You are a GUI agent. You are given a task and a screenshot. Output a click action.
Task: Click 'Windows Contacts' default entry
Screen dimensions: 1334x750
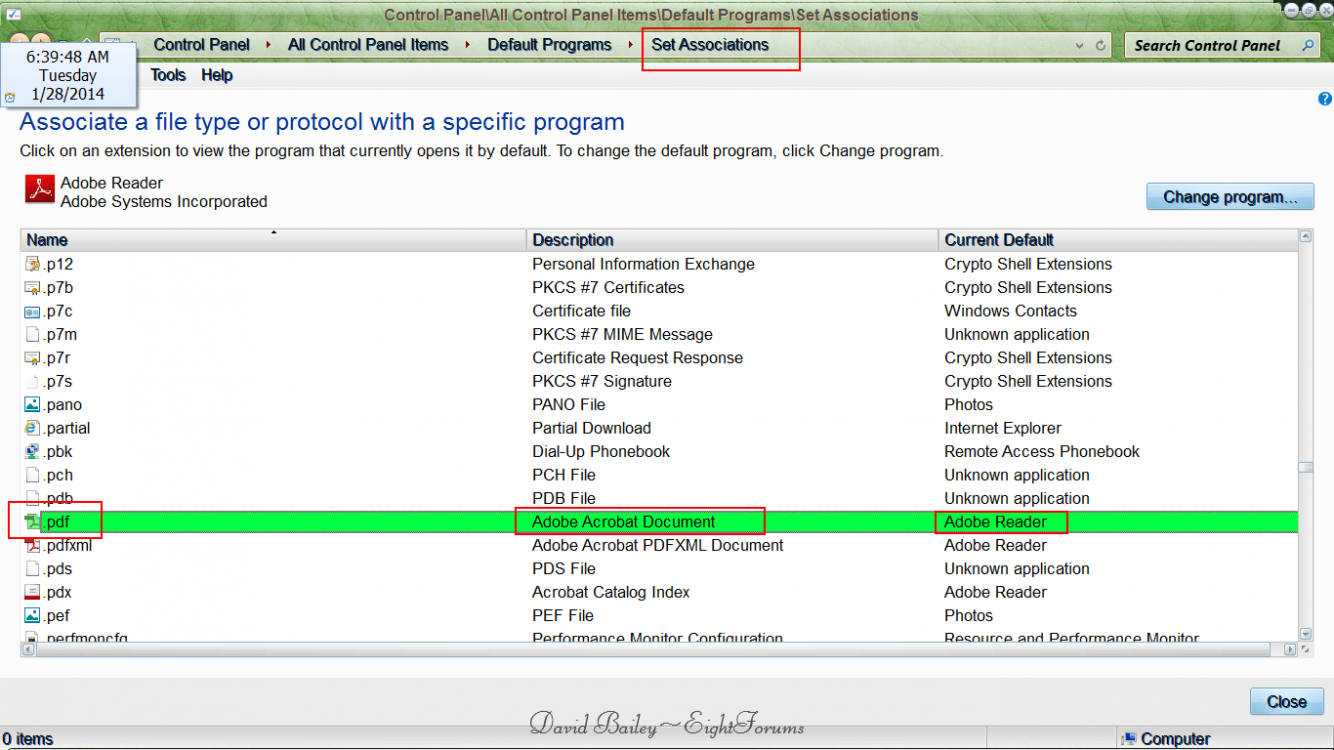[1011, 311]
